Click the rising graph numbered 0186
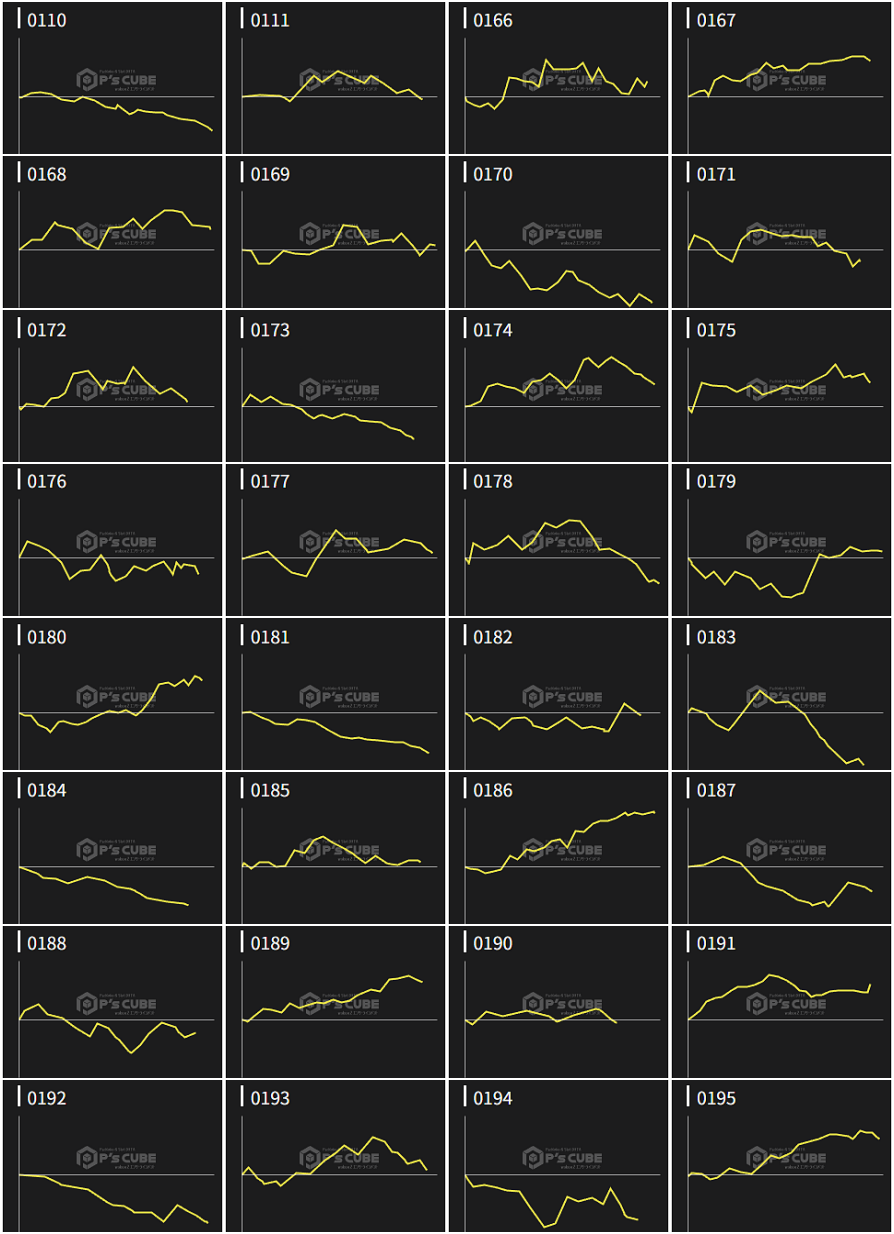The height and width of the screenshot is (1234, 894). tap(558, 848)
